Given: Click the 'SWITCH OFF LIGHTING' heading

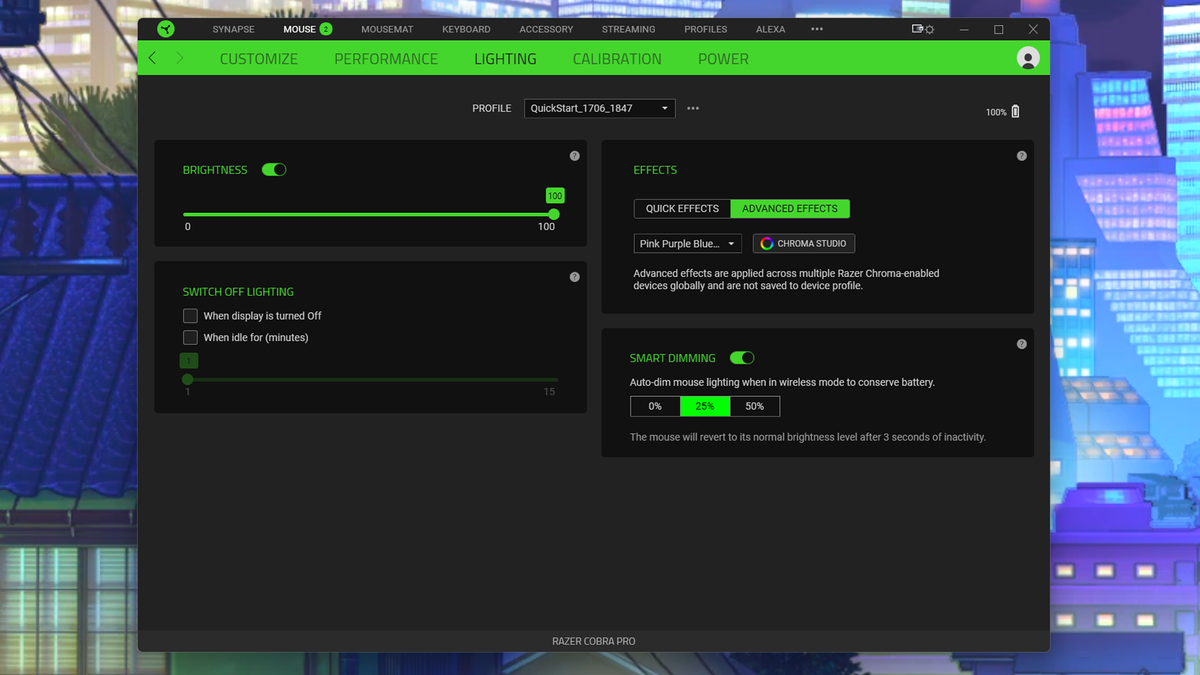Looking at the screenshot, I should 238,292.
